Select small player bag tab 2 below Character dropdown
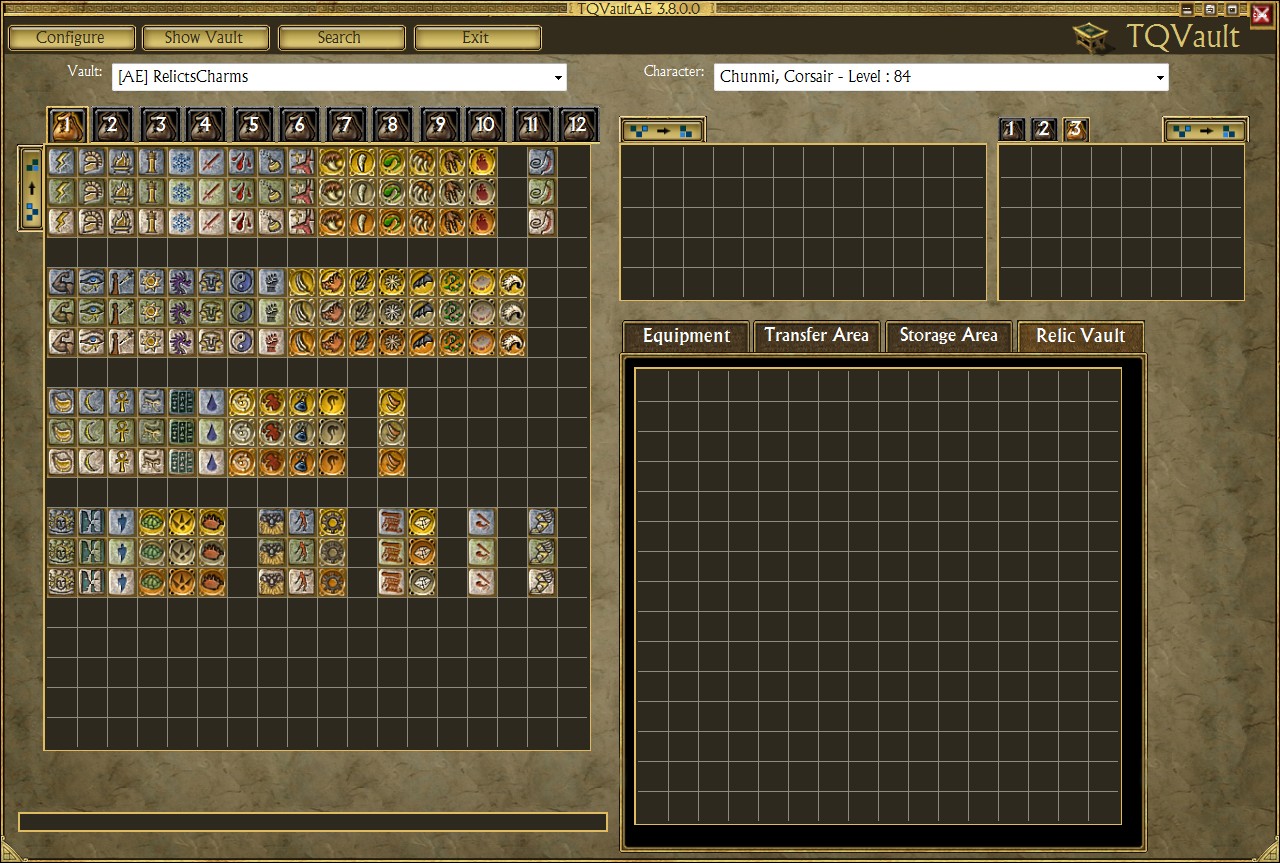1280x863 pixels. tap(1044, 129)
